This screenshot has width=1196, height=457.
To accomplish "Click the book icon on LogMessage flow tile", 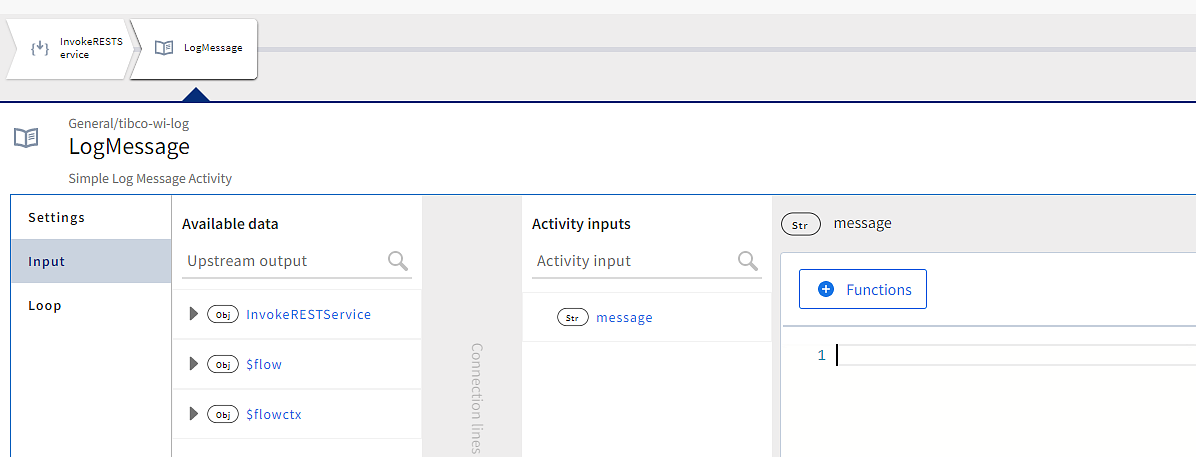I will point(164,48).
